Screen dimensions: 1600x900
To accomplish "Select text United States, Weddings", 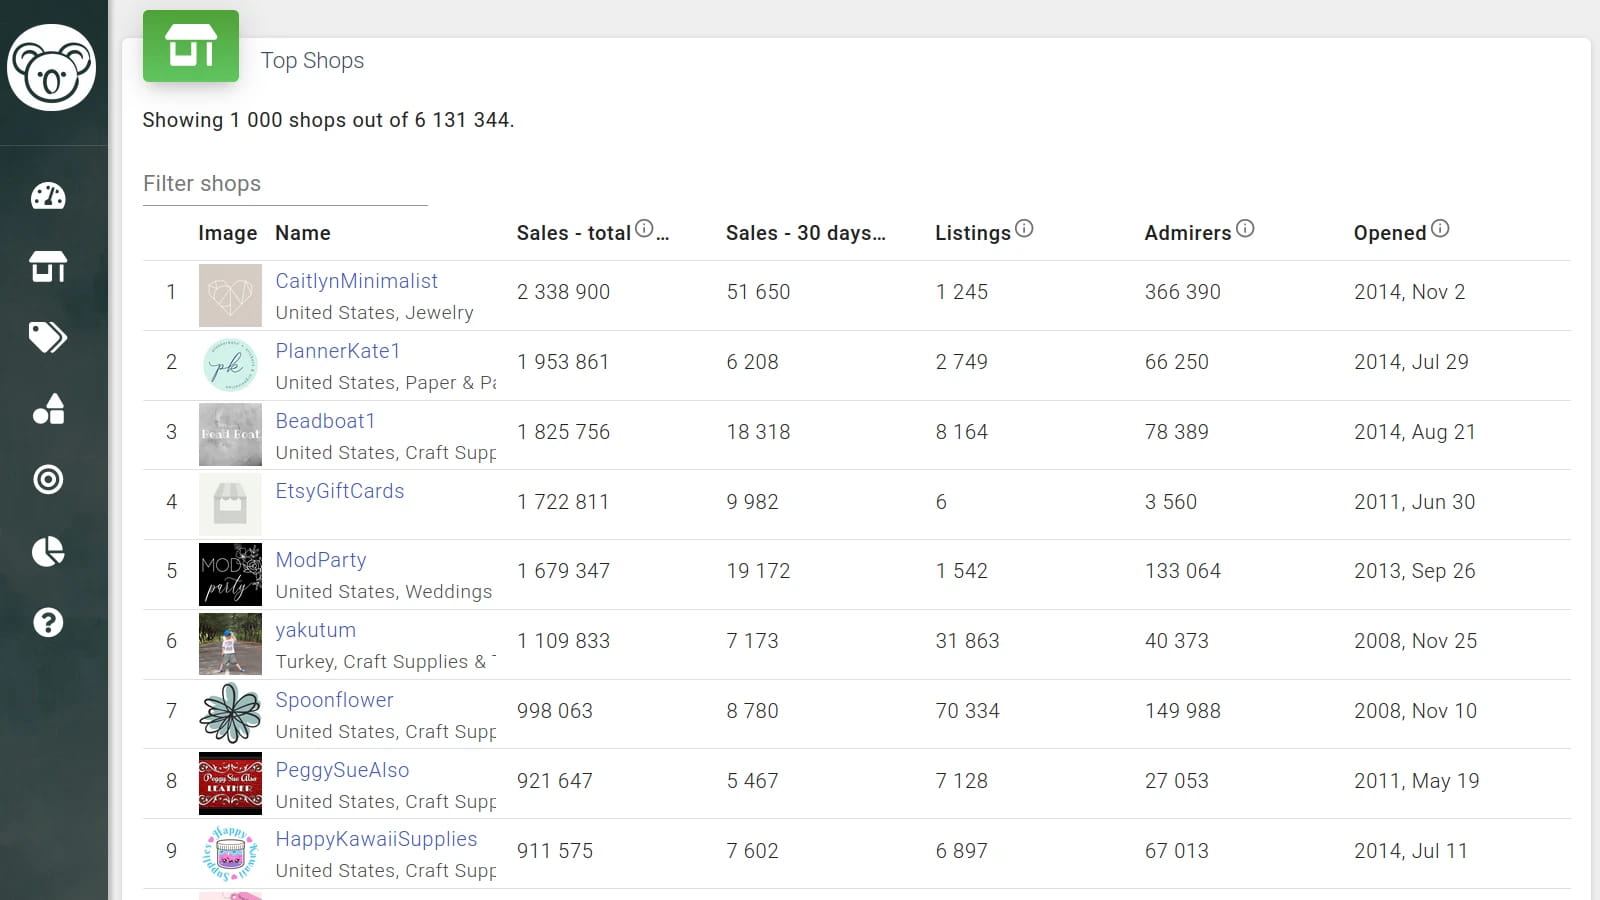I will point(384,592).
